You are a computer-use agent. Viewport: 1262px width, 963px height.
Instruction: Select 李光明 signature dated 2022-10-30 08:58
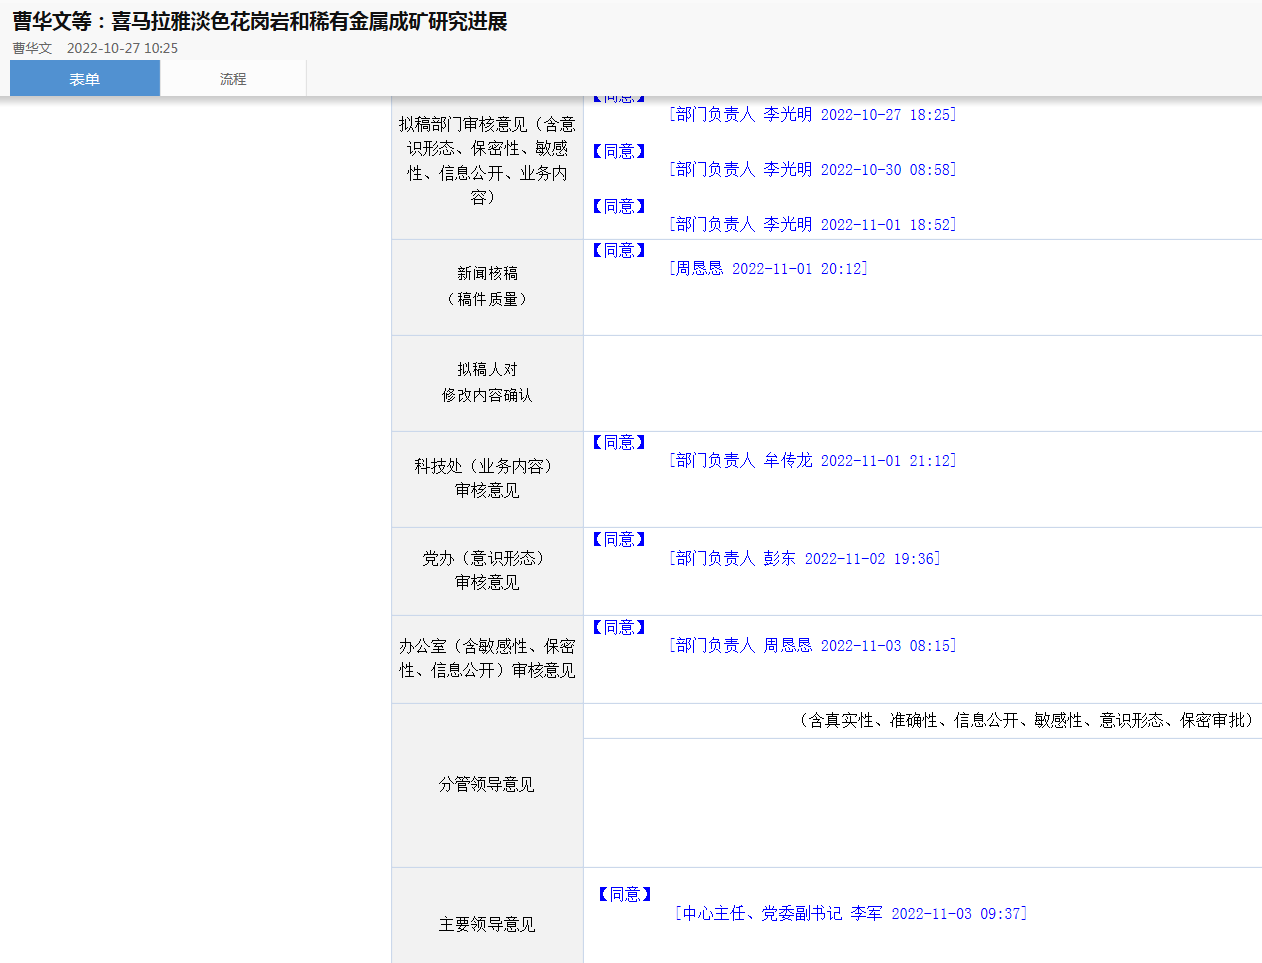click(812, 170)
